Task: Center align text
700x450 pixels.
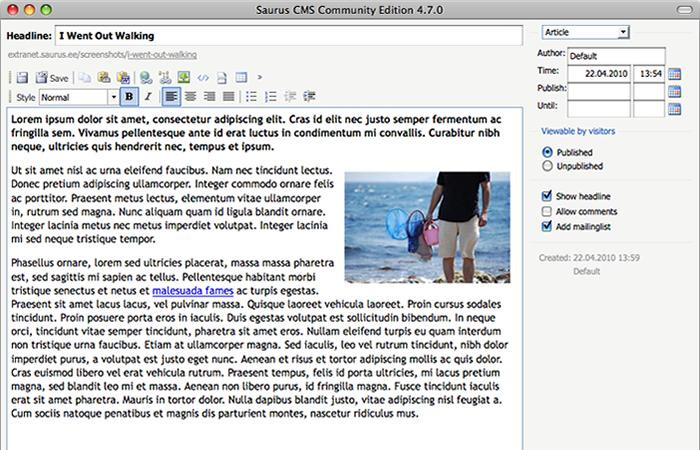Action: click(x=191, y=96)
